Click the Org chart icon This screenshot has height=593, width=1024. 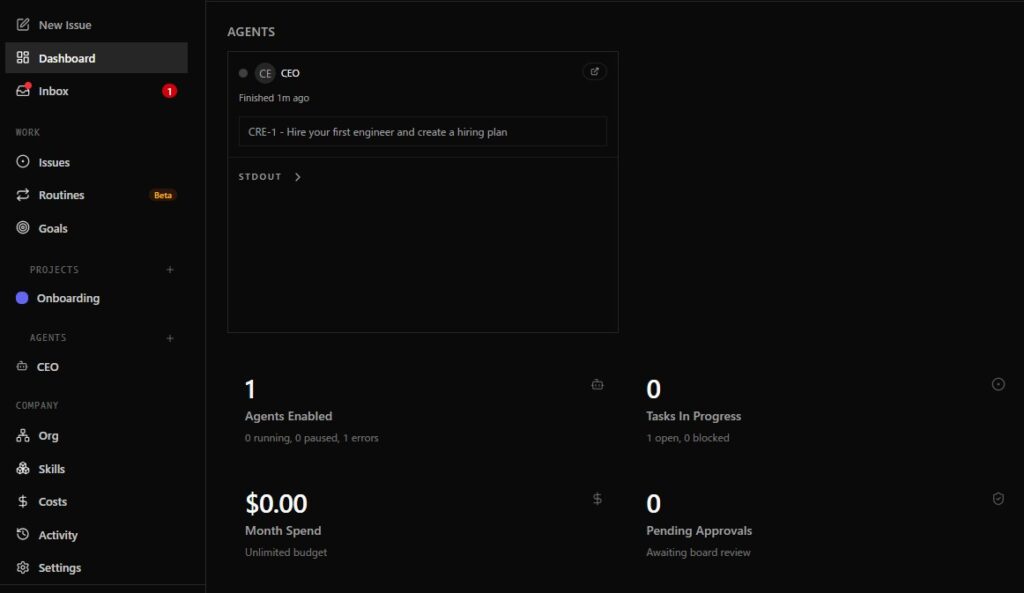(x=23, y=436)
